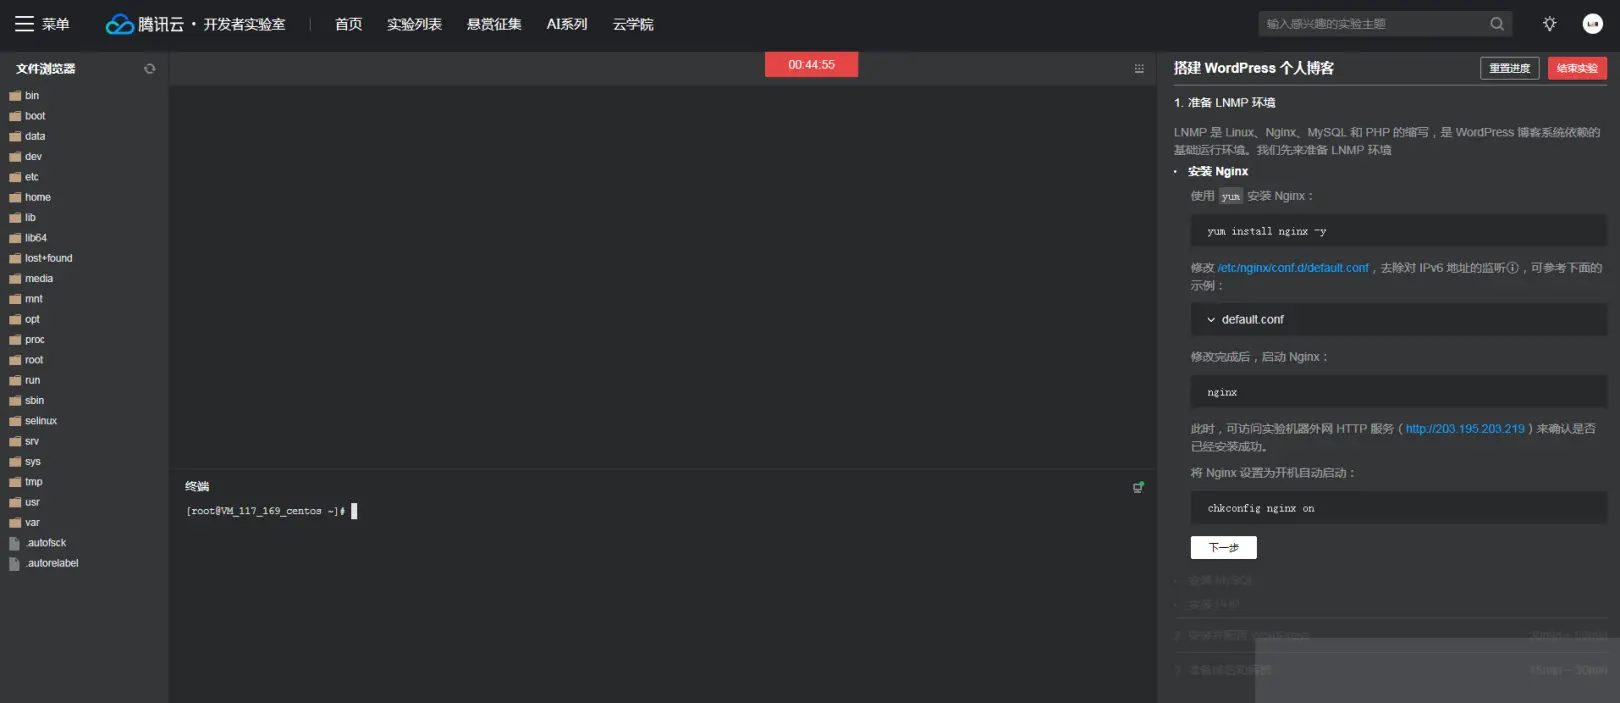
Task: Go to 首页 in top navigation
Action: pyautogui.click(x=348, y=24)
